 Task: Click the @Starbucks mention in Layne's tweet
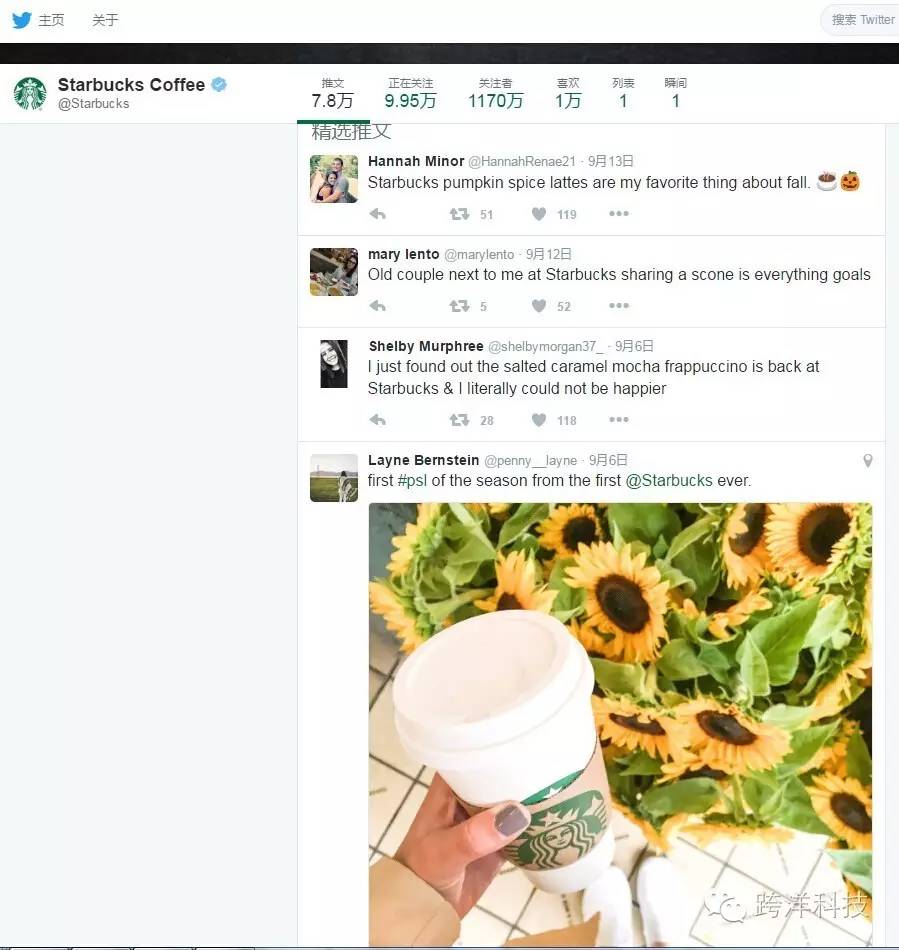(x=669, y=481)
